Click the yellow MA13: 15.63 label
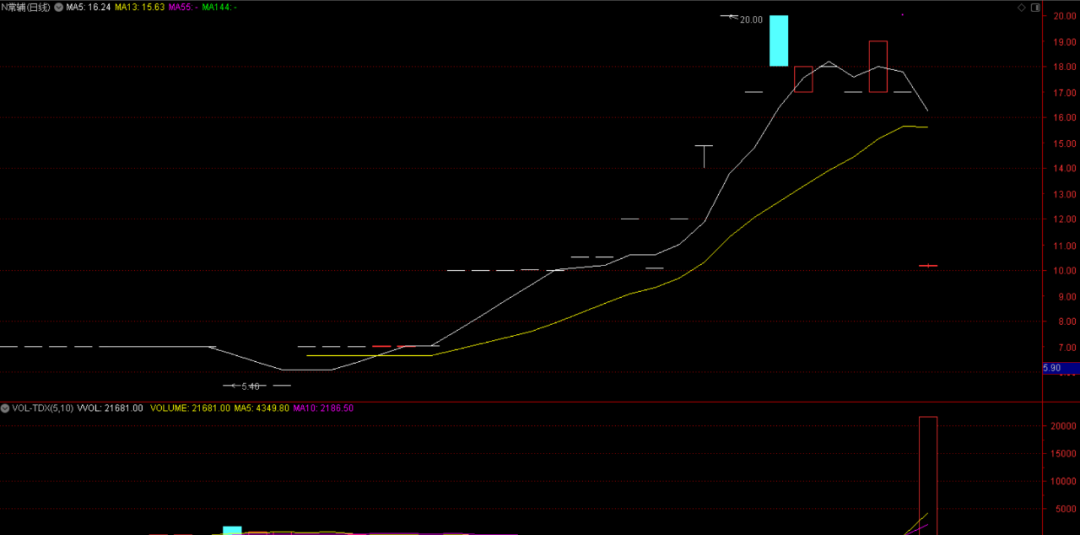 139,7
